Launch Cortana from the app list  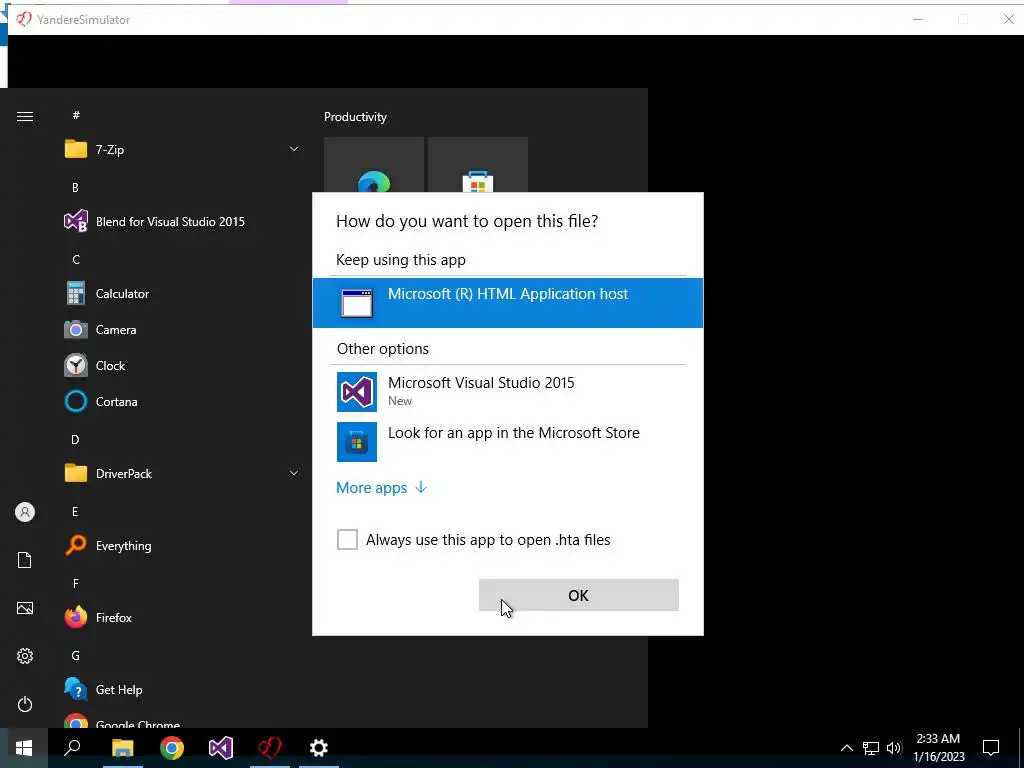pyautogui.click(x=182, y=402)
